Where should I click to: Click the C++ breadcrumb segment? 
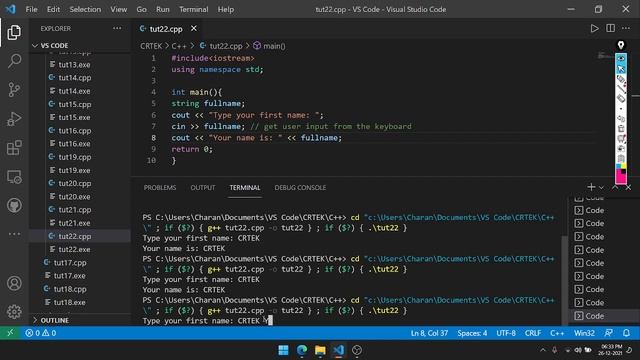(179, 46)
